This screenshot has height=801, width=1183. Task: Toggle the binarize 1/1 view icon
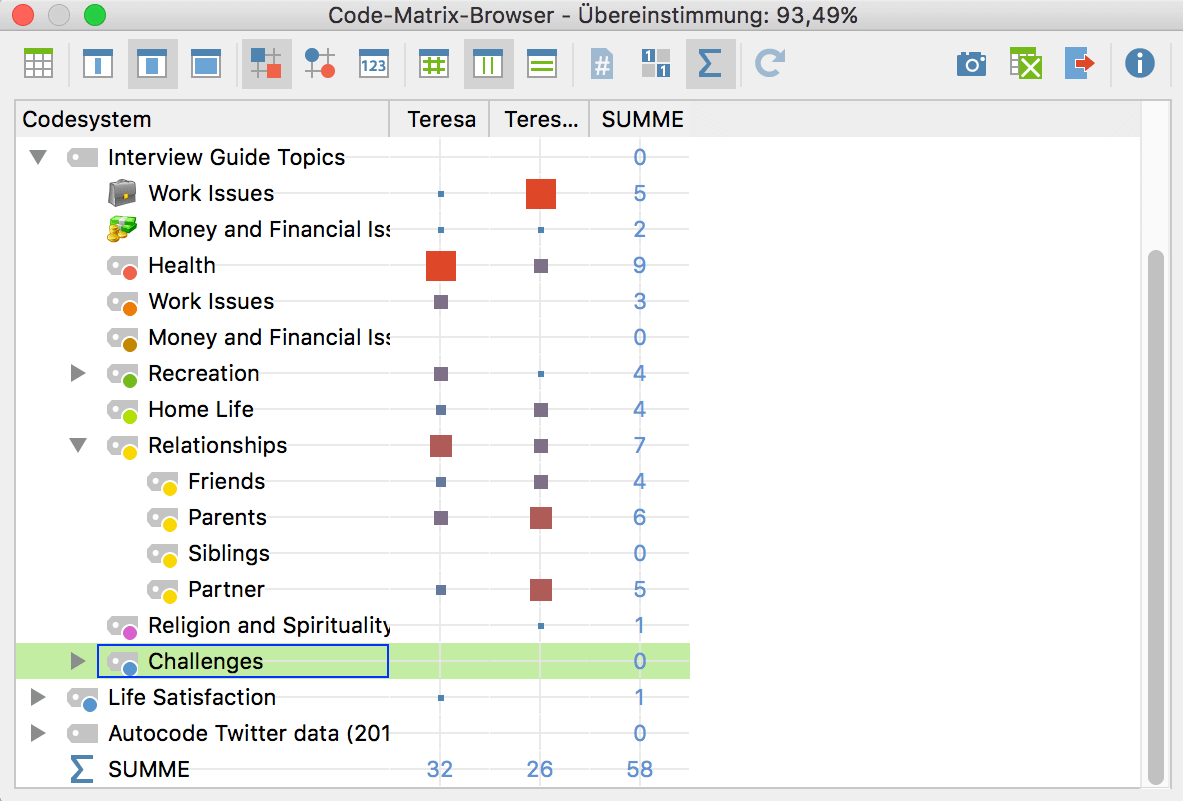point(656,64)
